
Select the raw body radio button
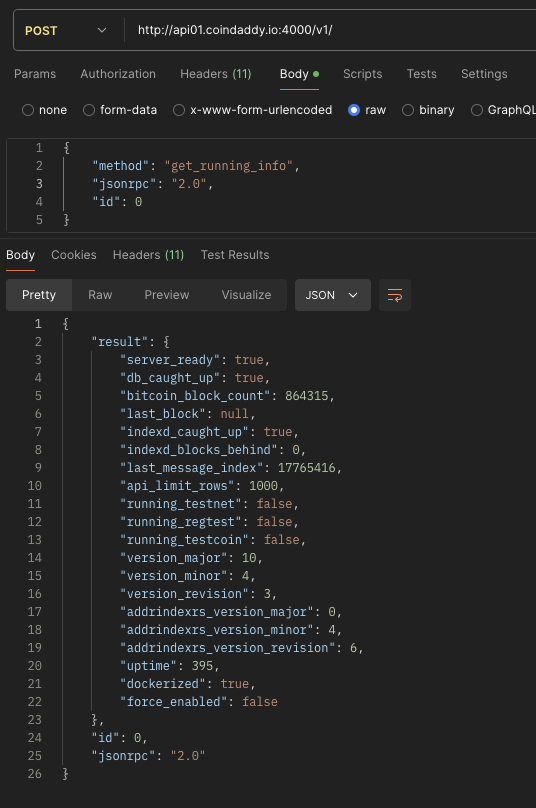click(x=354, y=110)
